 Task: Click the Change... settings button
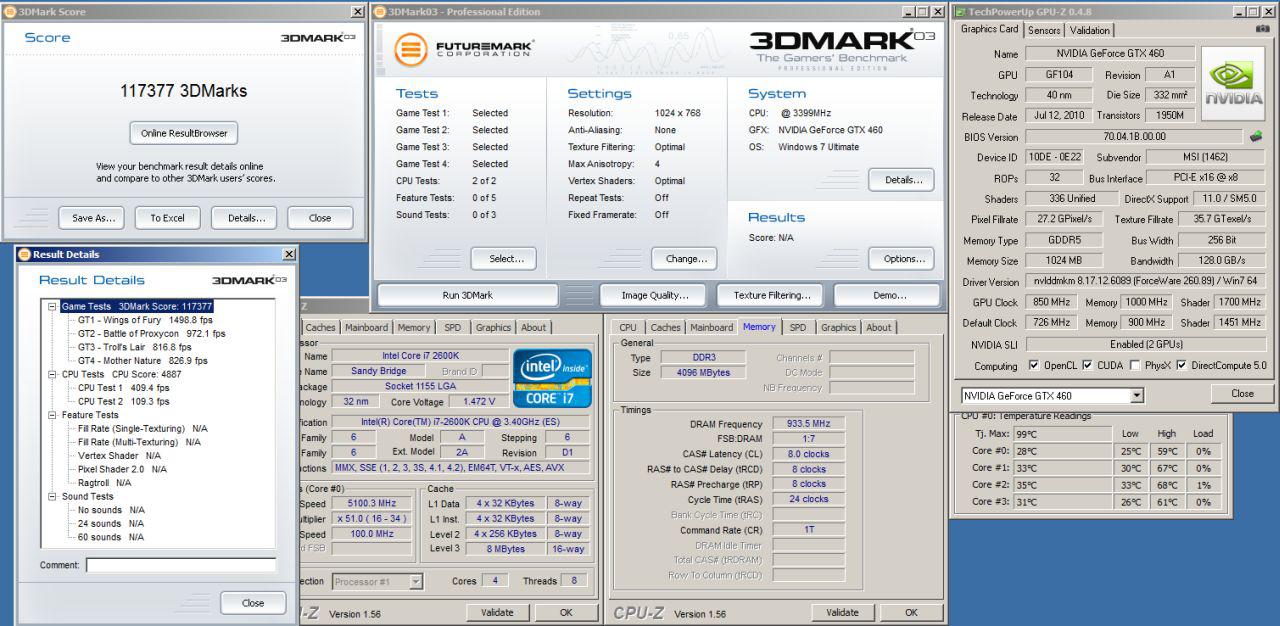click(686, 259)
